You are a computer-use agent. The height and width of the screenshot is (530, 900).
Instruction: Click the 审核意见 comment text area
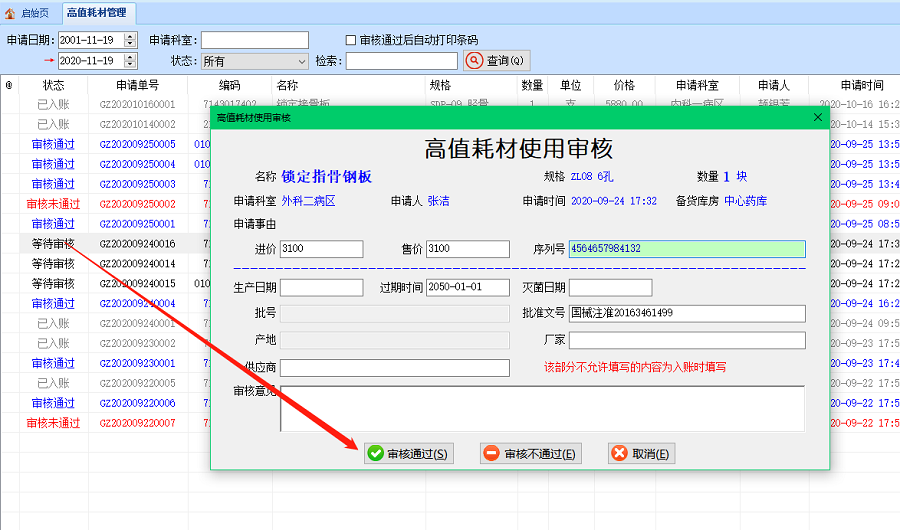pyautogui.click(x=542, y=409)
